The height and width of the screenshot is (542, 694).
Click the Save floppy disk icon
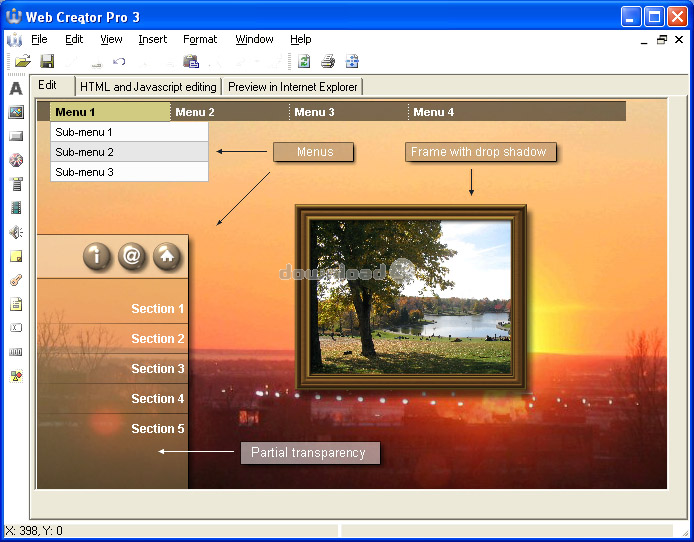point(47,61)
